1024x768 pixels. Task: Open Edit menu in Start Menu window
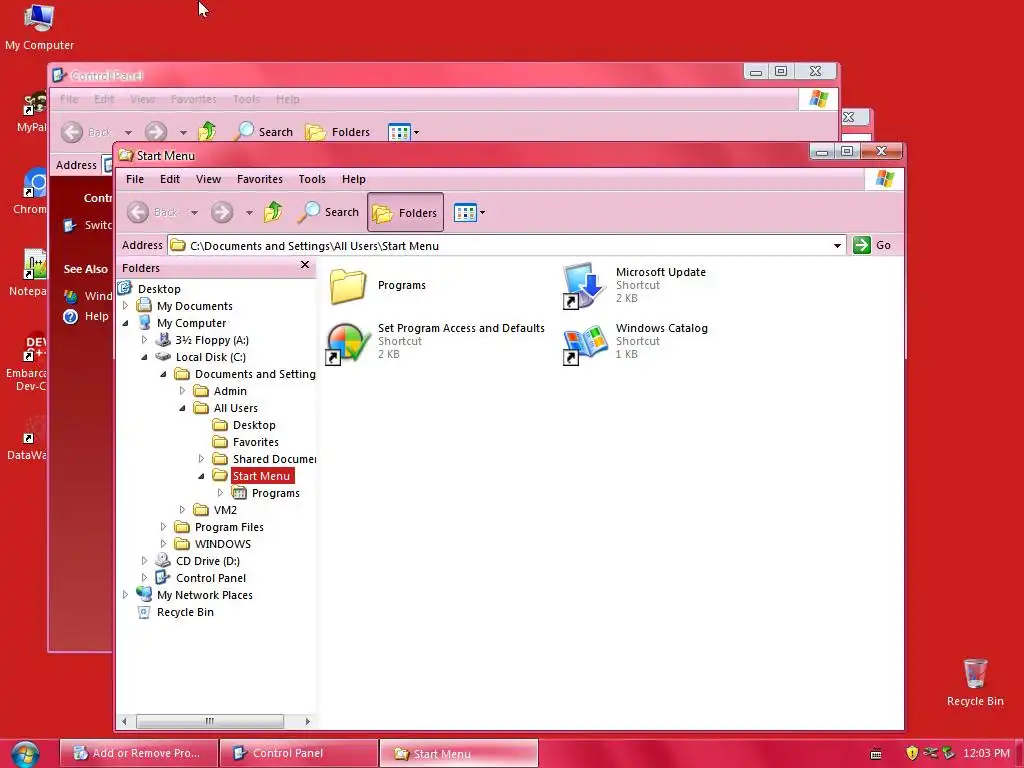click(170, 179)
